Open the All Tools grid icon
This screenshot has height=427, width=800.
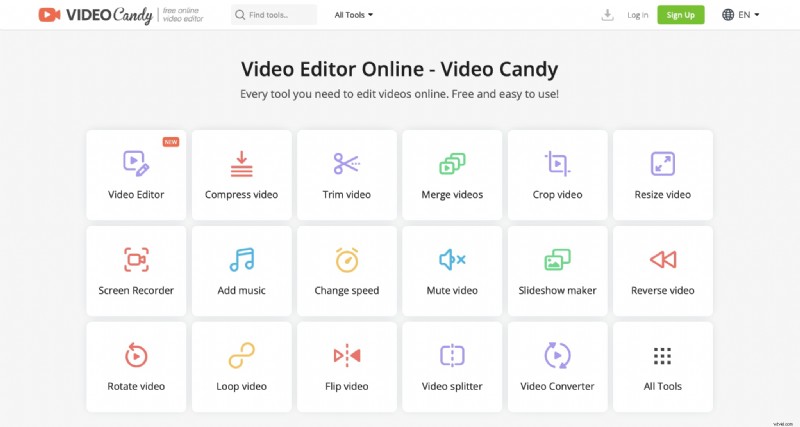pyautogui.click(x=663, y=356)
